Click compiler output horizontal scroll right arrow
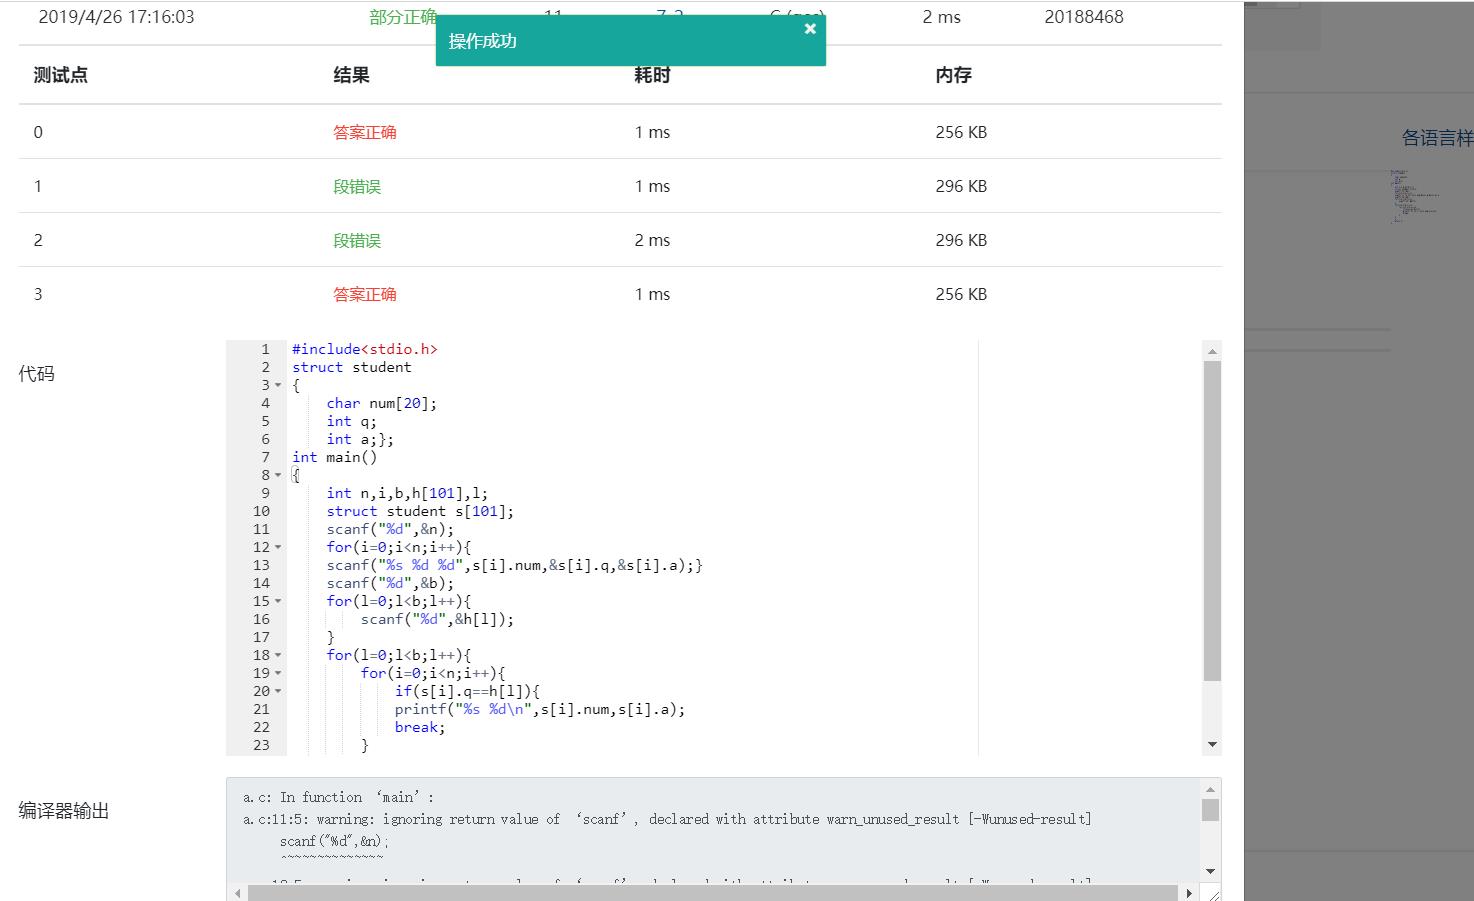Viewport: 1474px width, 901px height. point(1189,893)
